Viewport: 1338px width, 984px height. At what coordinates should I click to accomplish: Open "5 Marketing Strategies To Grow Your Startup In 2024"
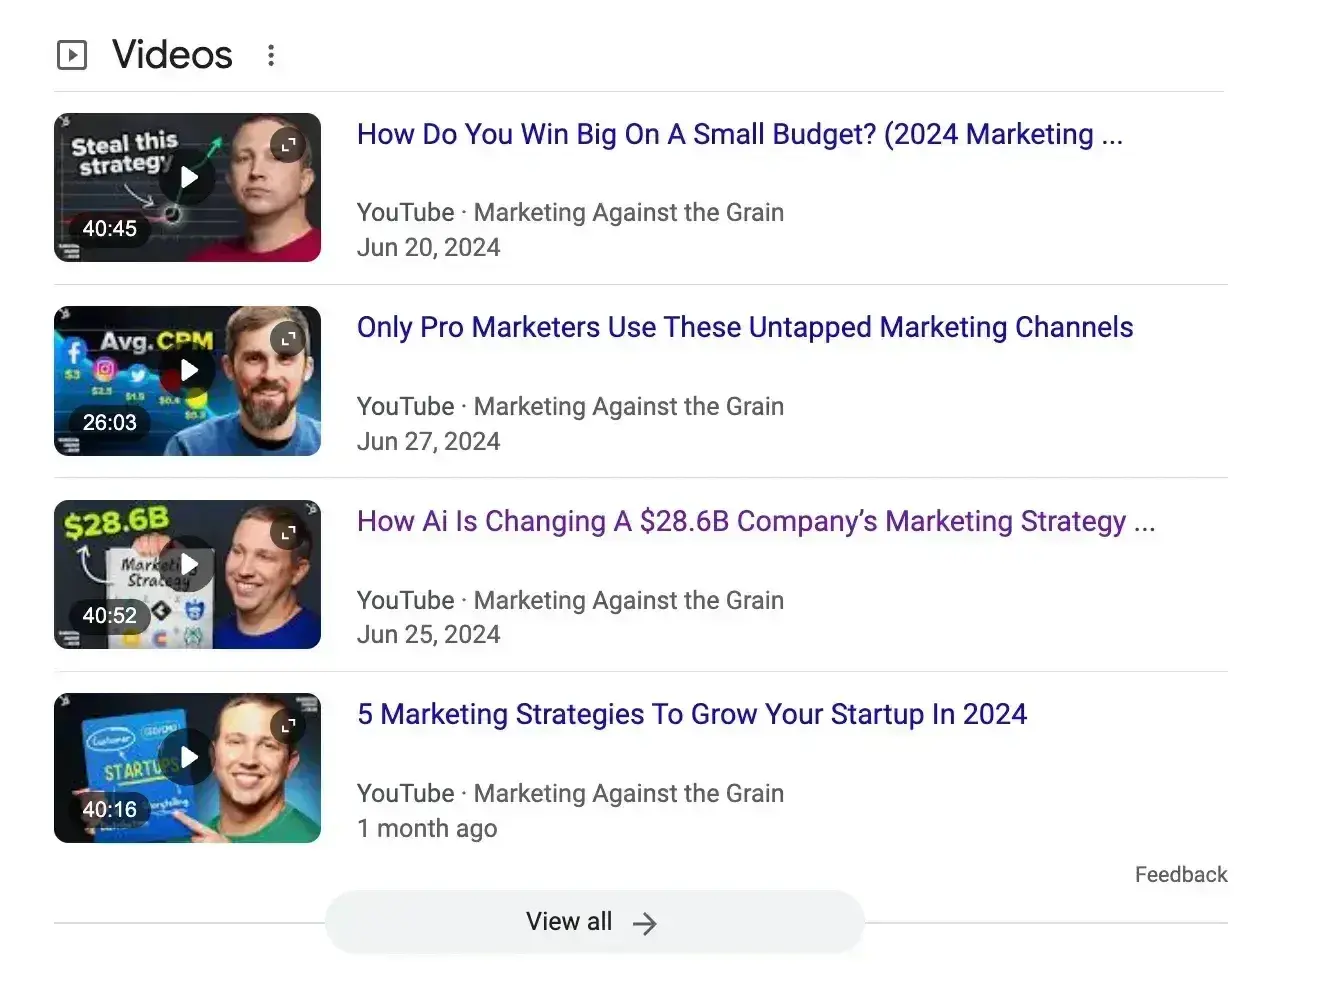(691, 714)
